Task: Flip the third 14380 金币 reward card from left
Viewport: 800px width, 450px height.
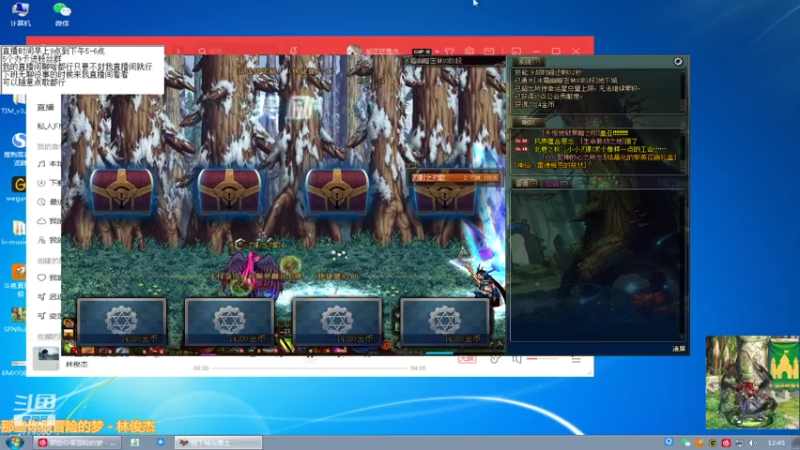Action: tap(337, 322)
